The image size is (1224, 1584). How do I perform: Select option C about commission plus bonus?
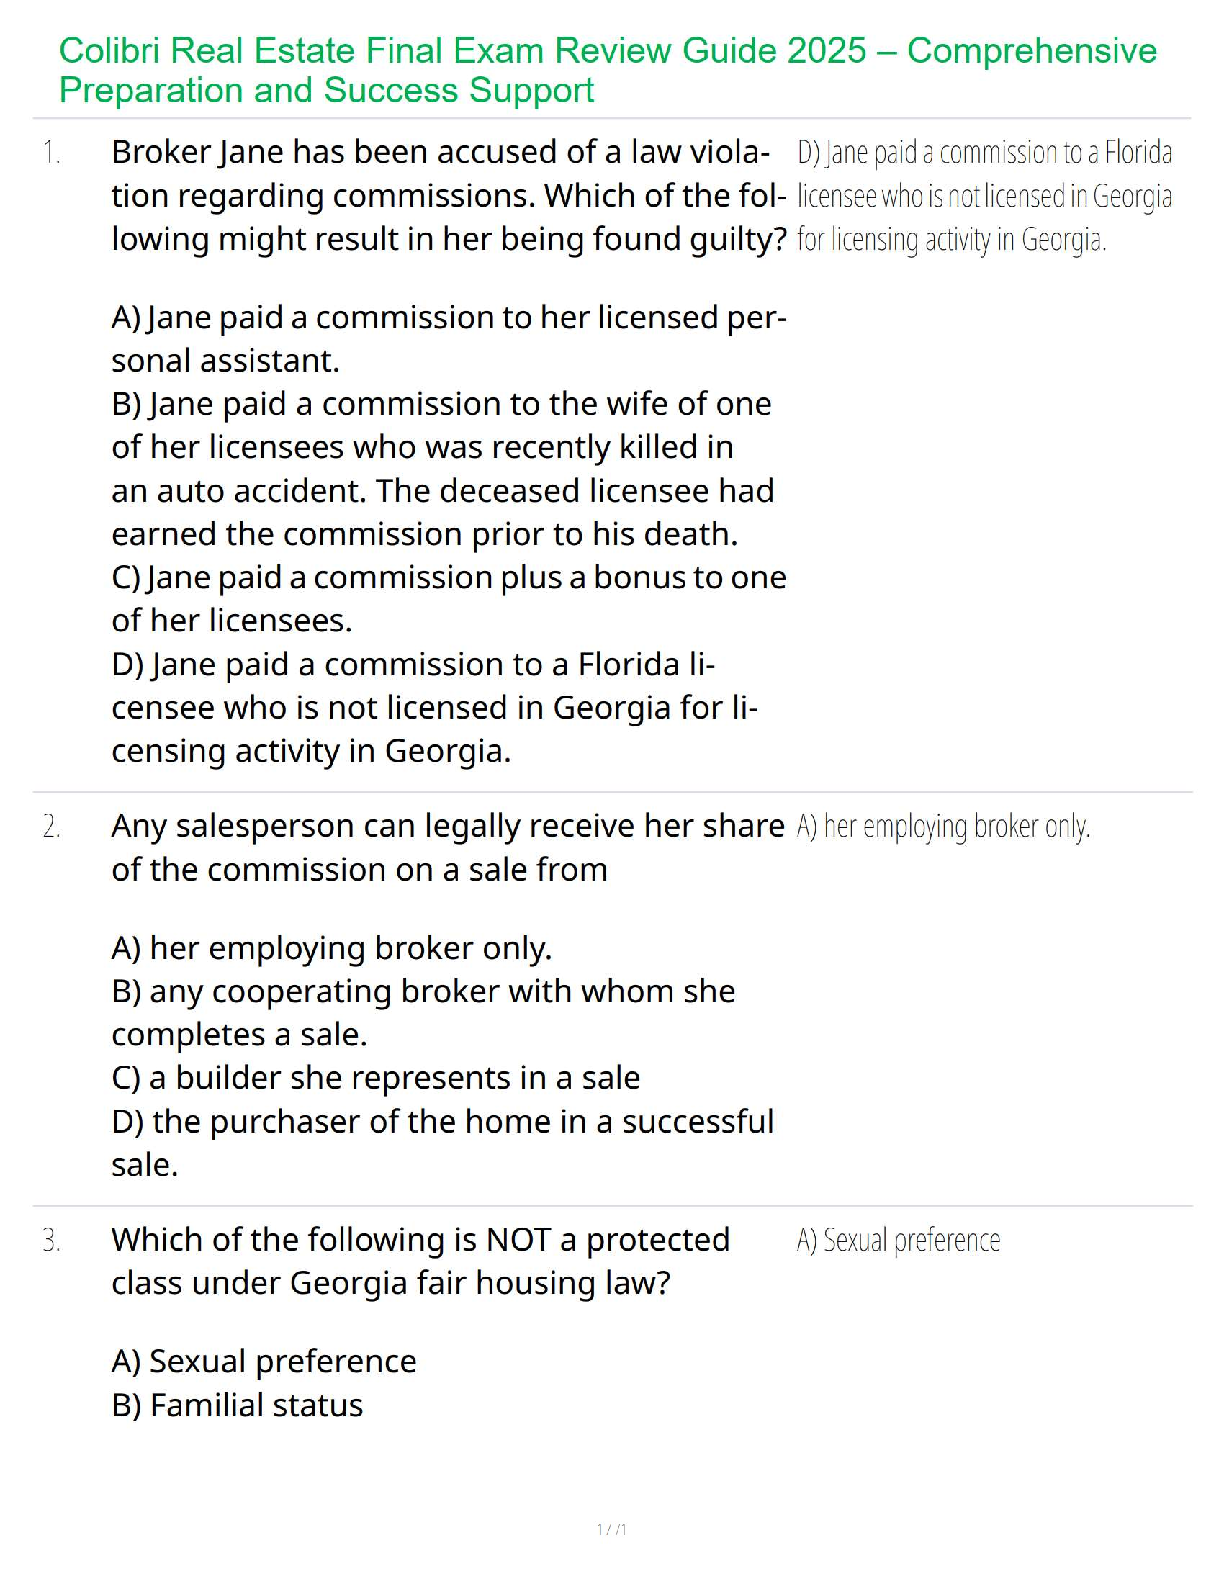[x=448, y=599]
